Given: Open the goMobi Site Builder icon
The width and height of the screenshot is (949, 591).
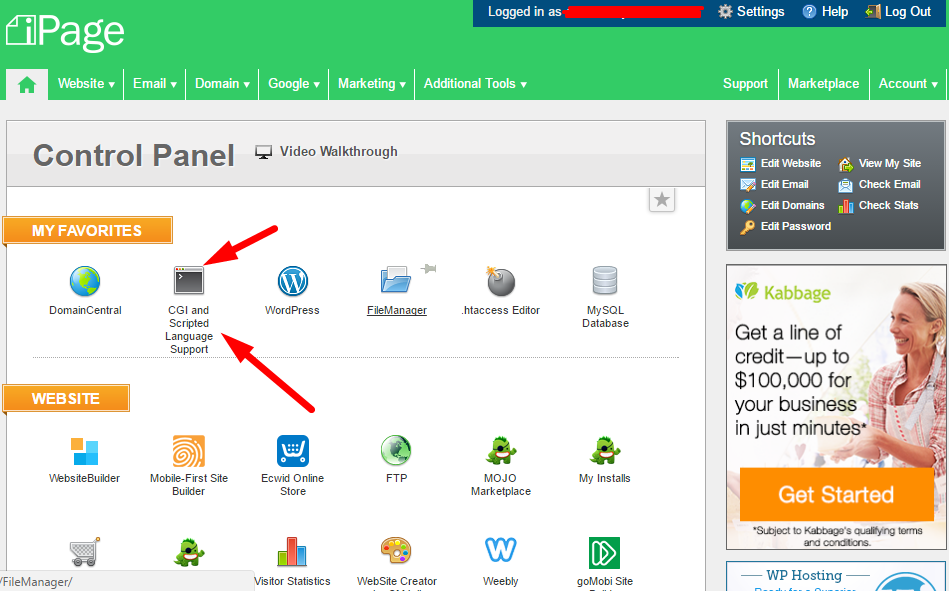Looking at the screenshot, I should [605, 553].
